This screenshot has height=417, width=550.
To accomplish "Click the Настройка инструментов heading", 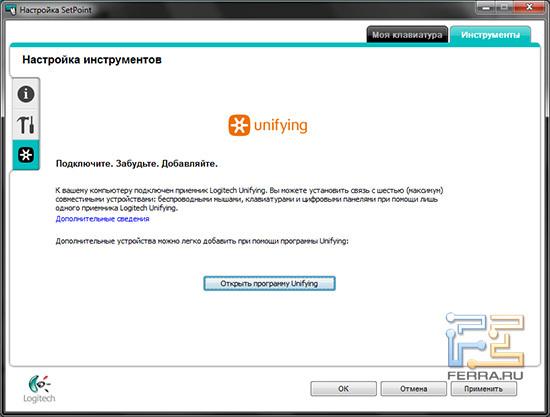I will (92, 60).
